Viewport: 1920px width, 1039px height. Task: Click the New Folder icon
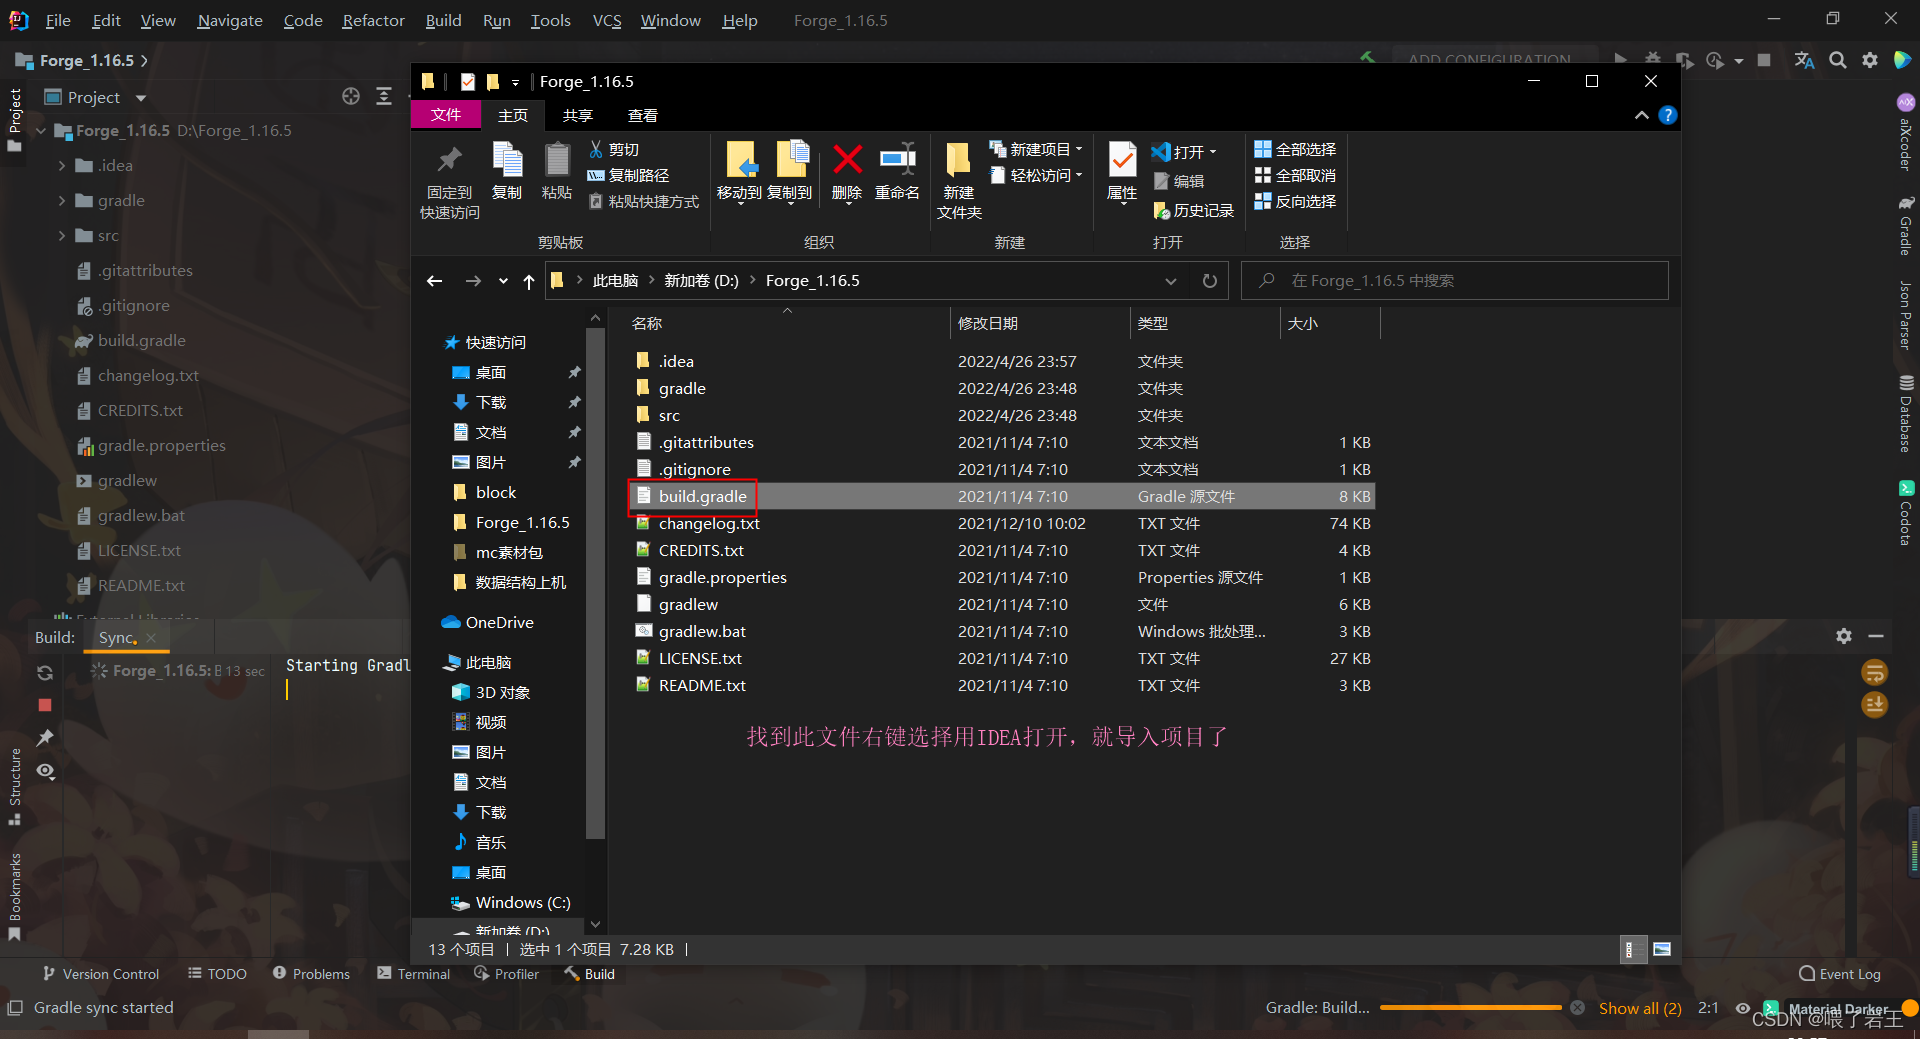[958, 160]
